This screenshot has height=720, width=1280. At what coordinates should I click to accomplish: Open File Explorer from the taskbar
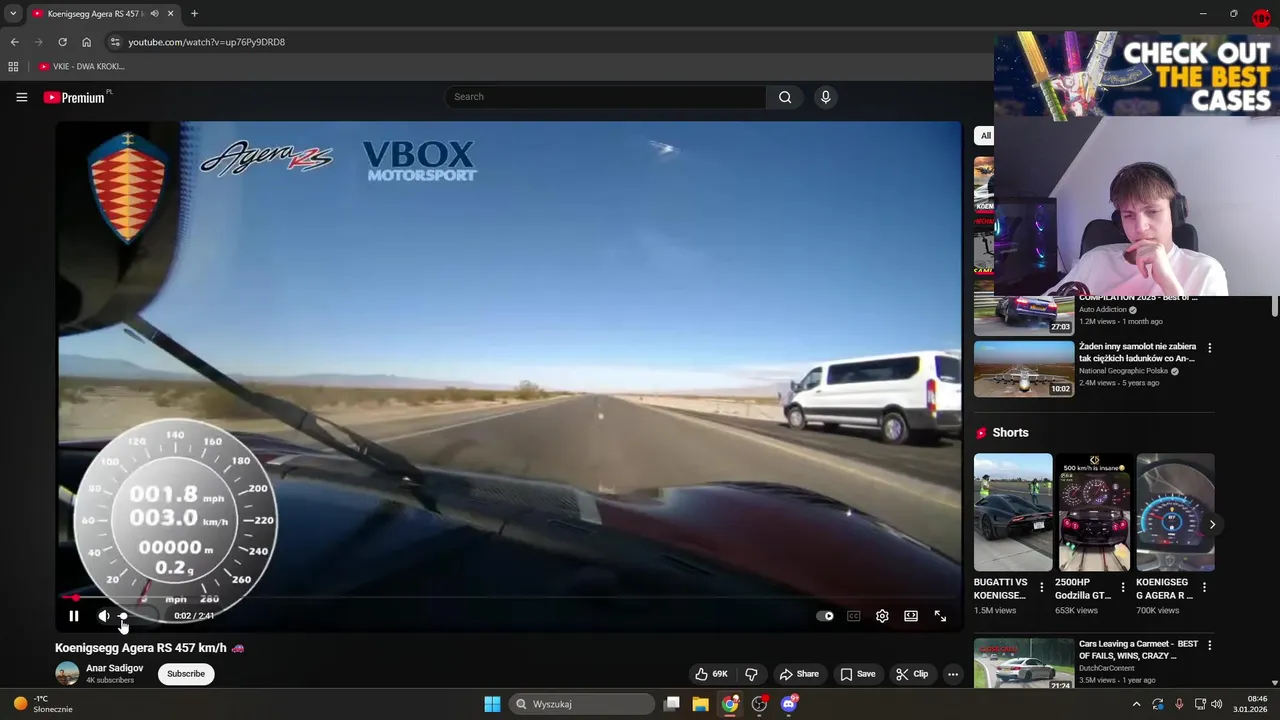[x=700, y=704]
